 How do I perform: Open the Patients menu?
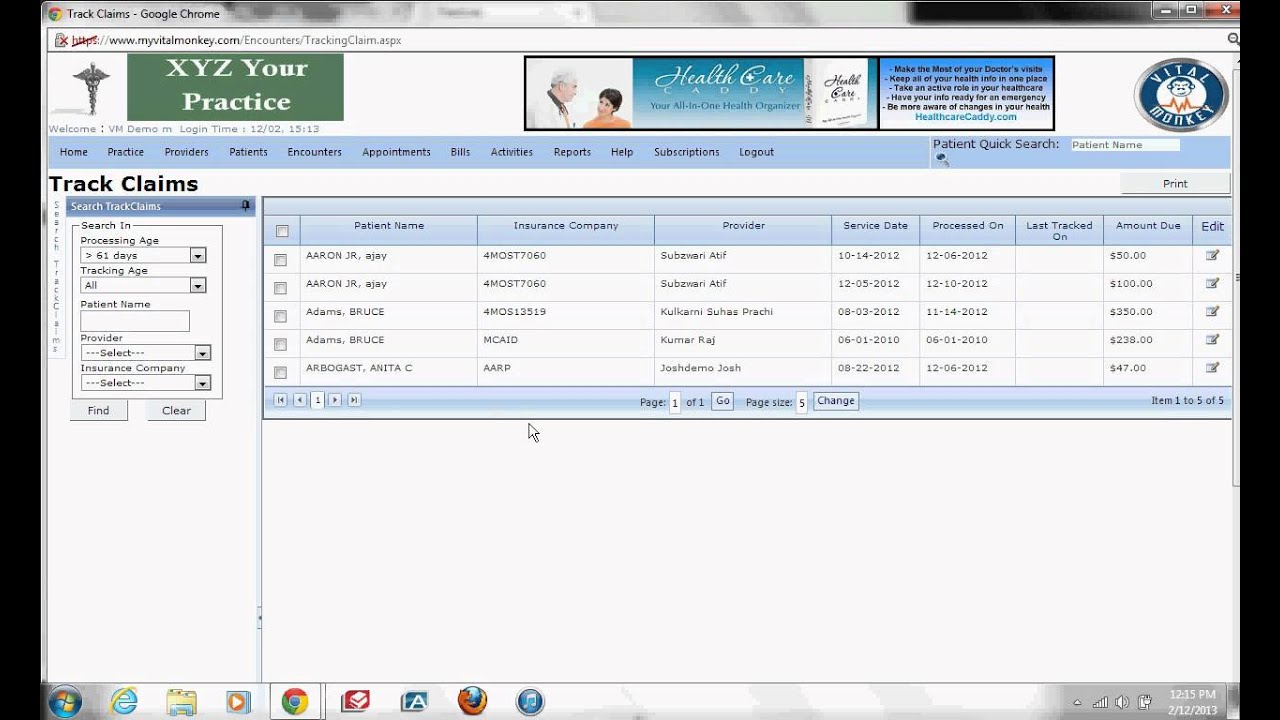click(x=248, y=152)
